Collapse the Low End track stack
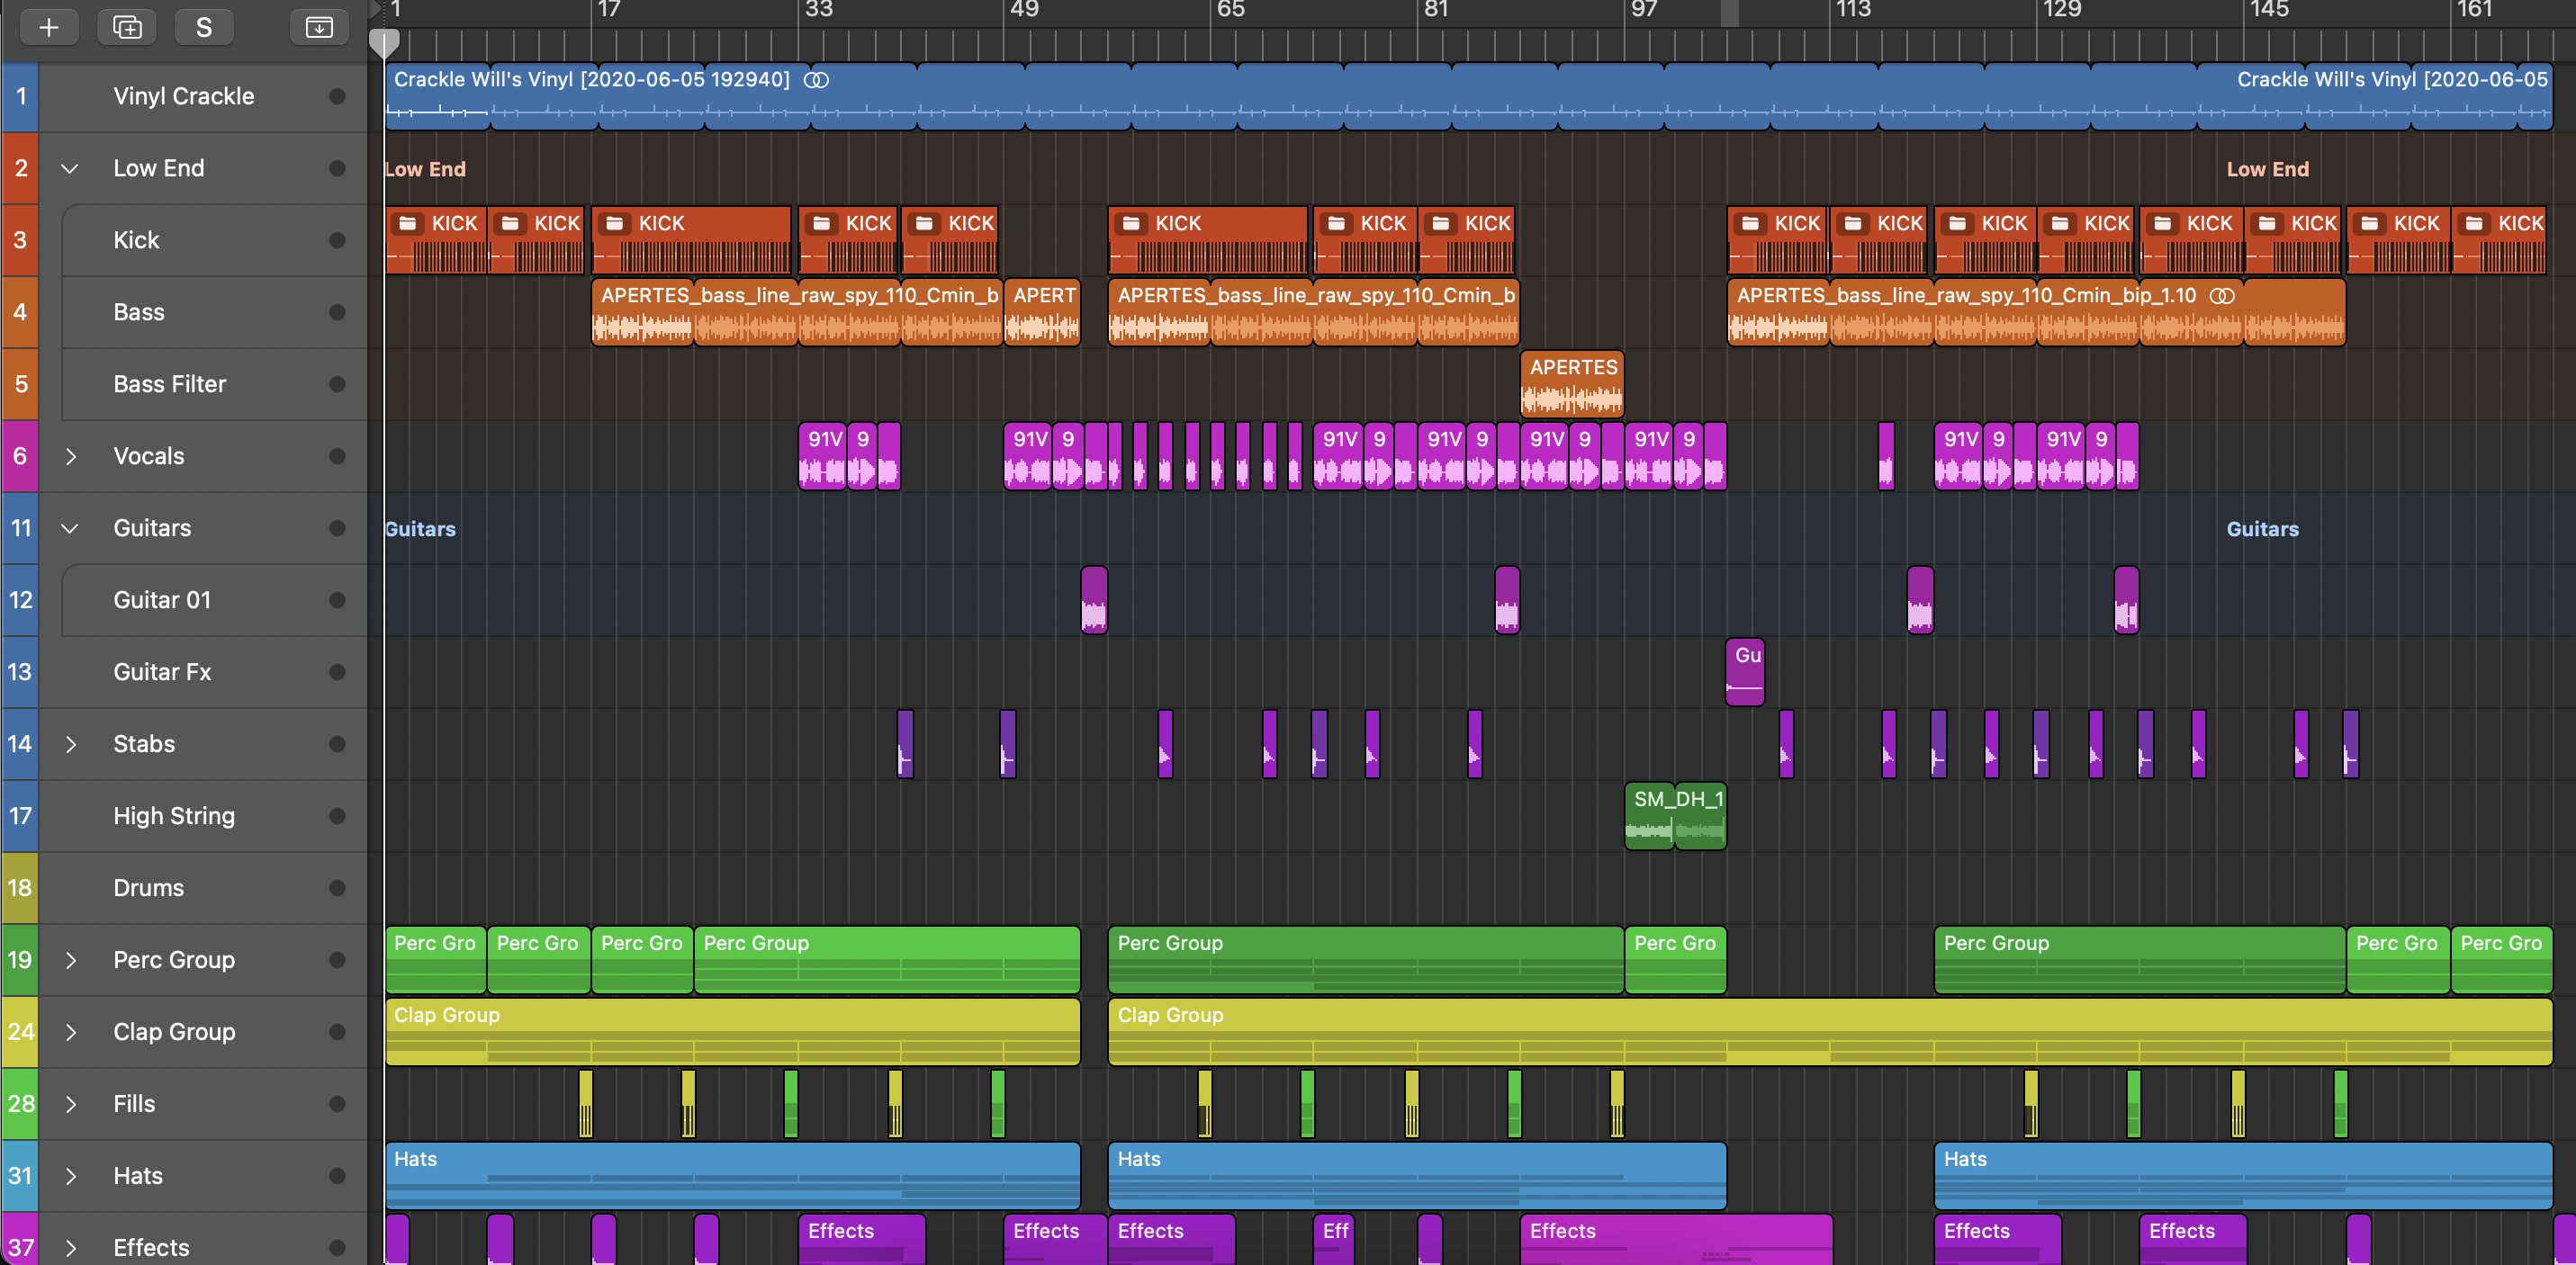The width and height of the screenshot is (2576, 1265). [70, 168]
